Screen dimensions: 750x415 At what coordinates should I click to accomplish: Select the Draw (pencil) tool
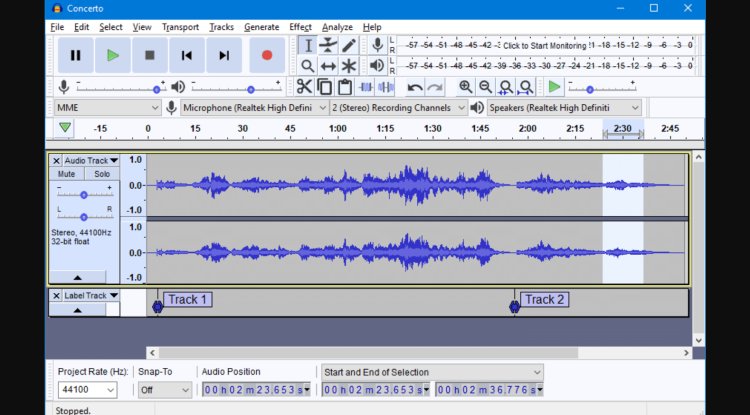click(x=349, y=45)
